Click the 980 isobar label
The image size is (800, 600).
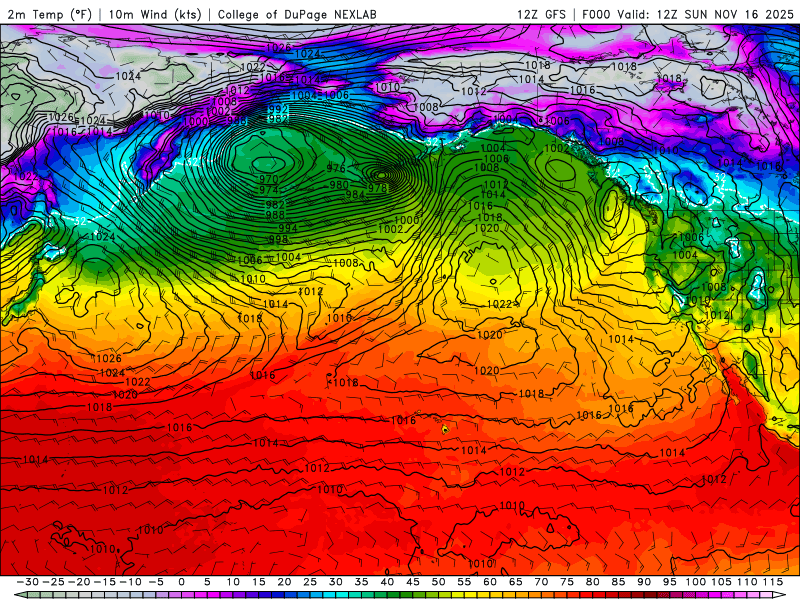coord(339,185)
